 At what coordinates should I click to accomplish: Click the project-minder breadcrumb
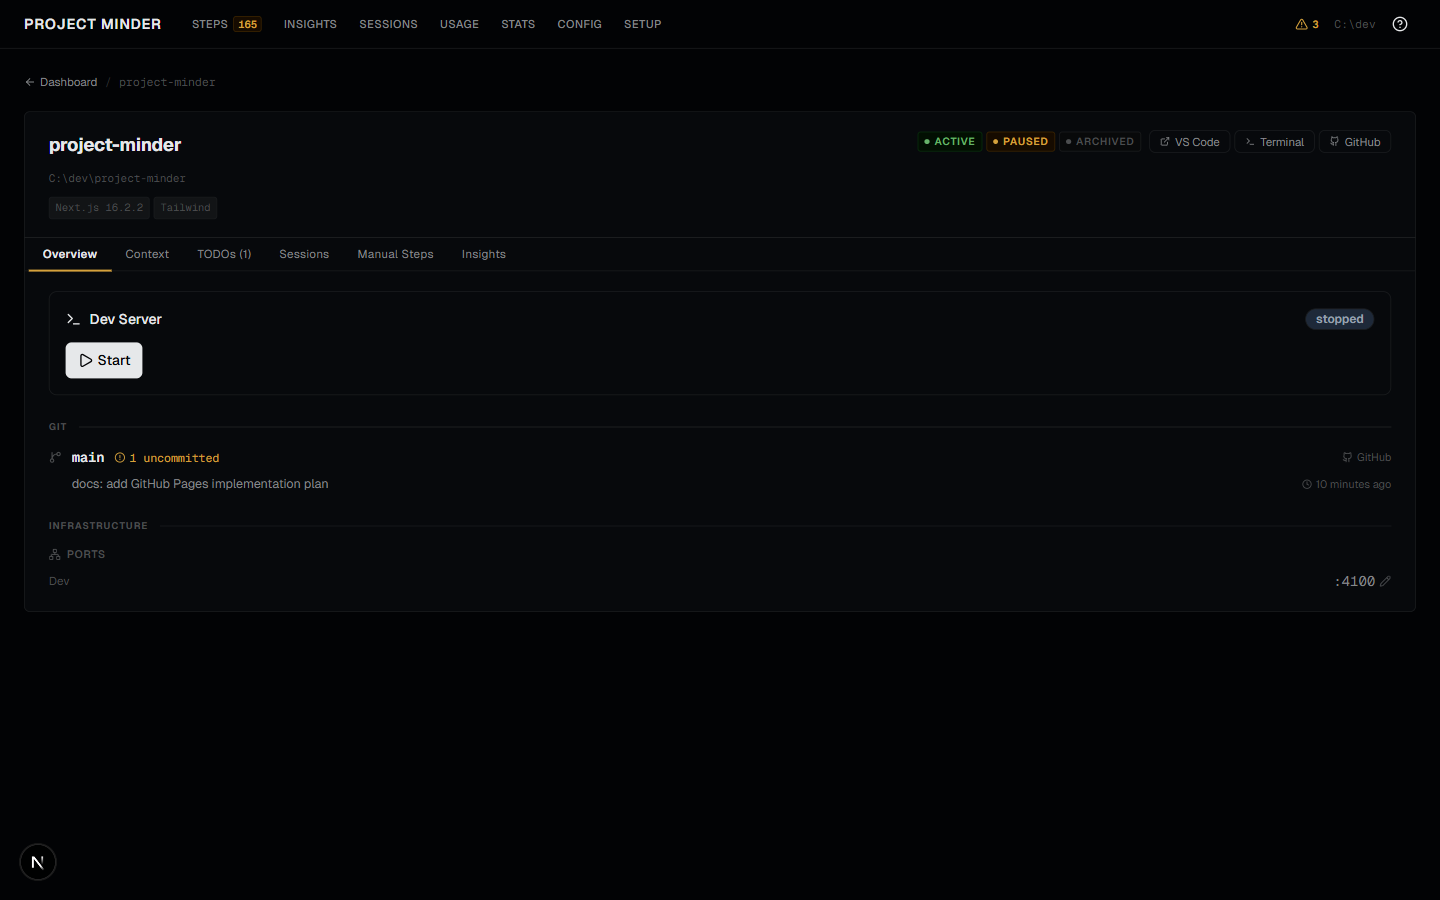[166, 82]
